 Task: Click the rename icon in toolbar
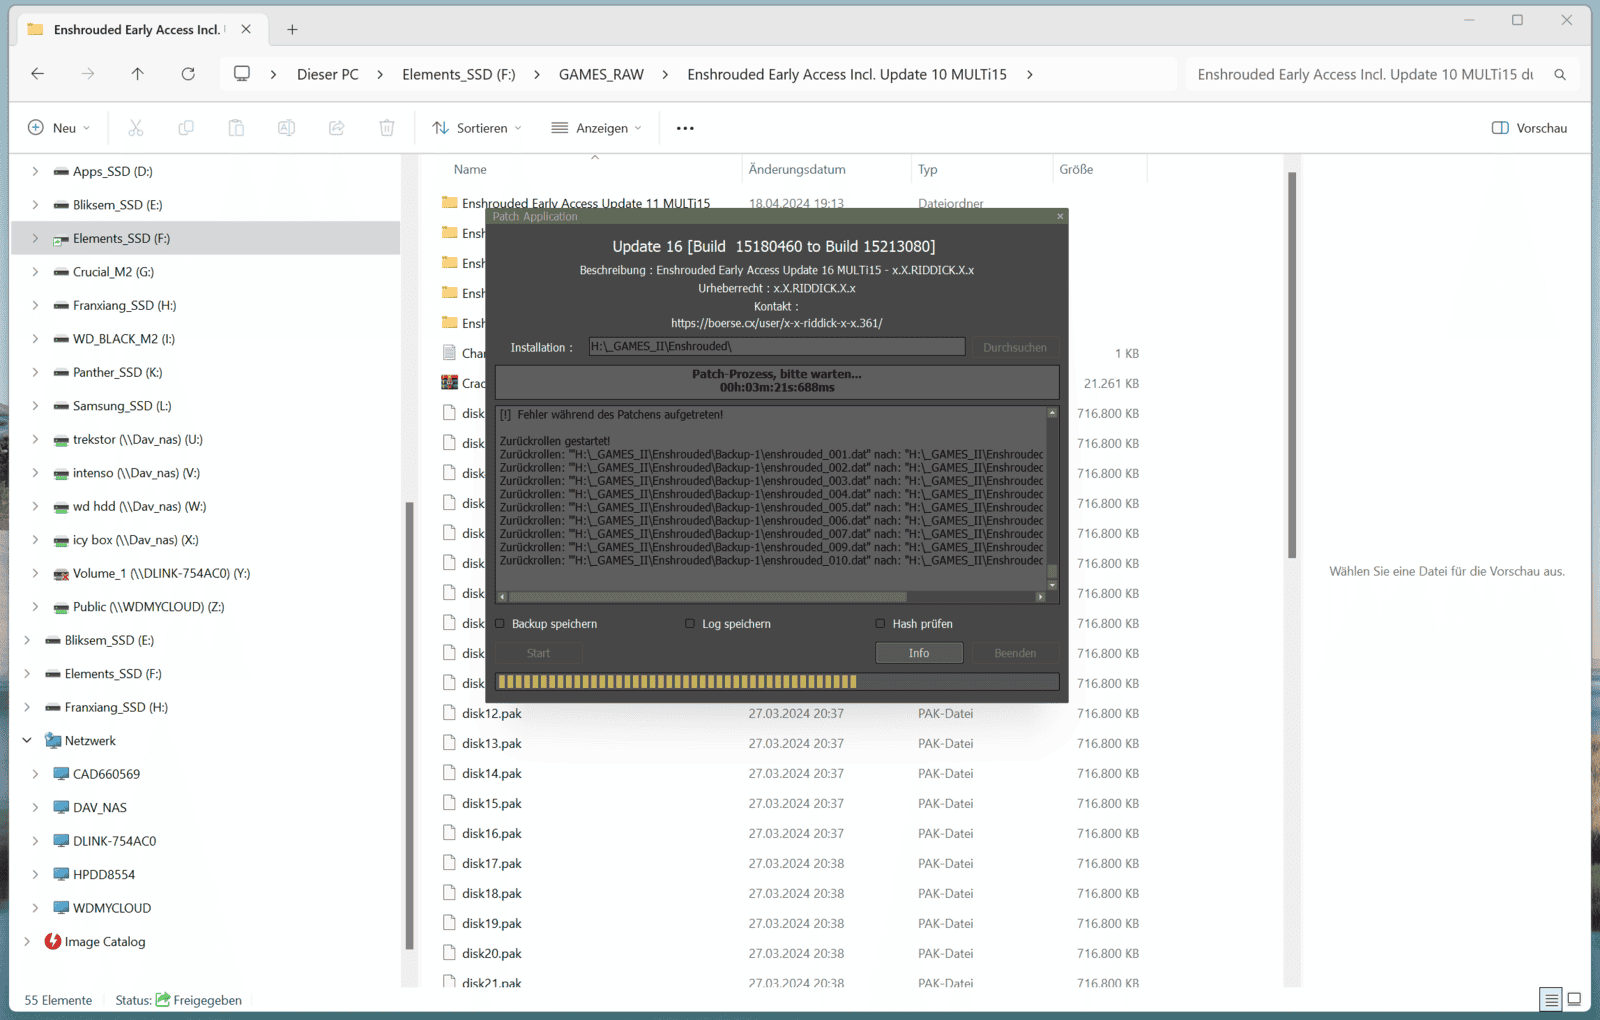pos(286,128)
